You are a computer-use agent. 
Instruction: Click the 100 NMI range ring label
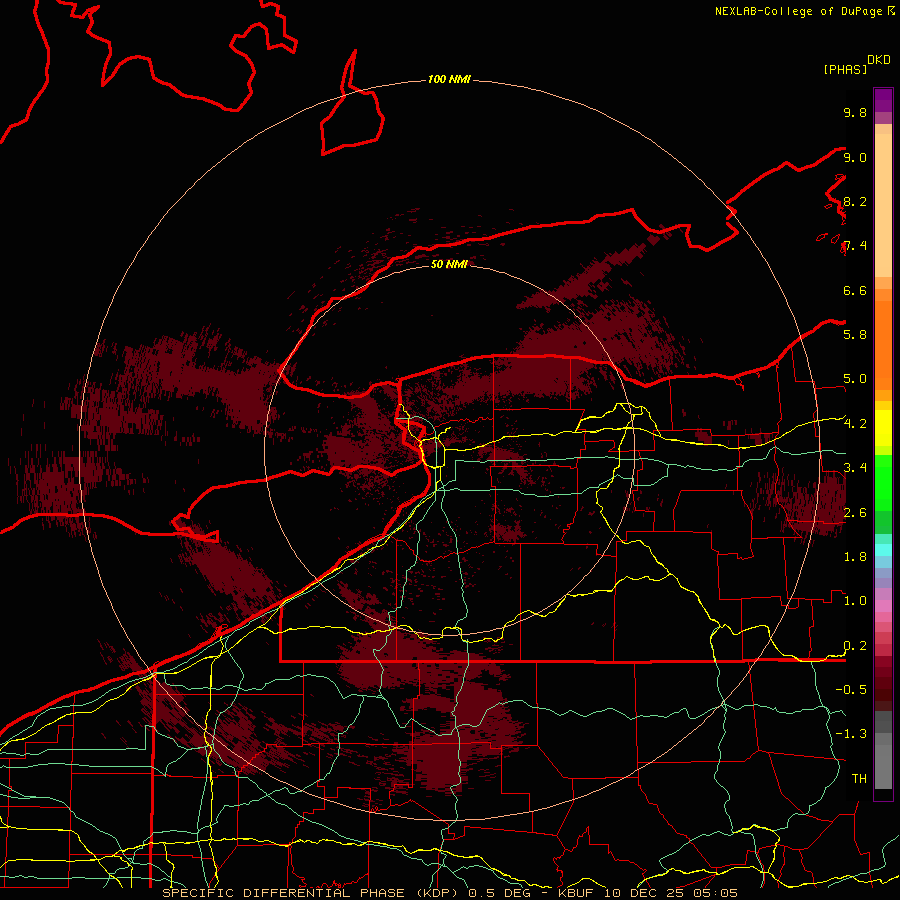point(449,79)
